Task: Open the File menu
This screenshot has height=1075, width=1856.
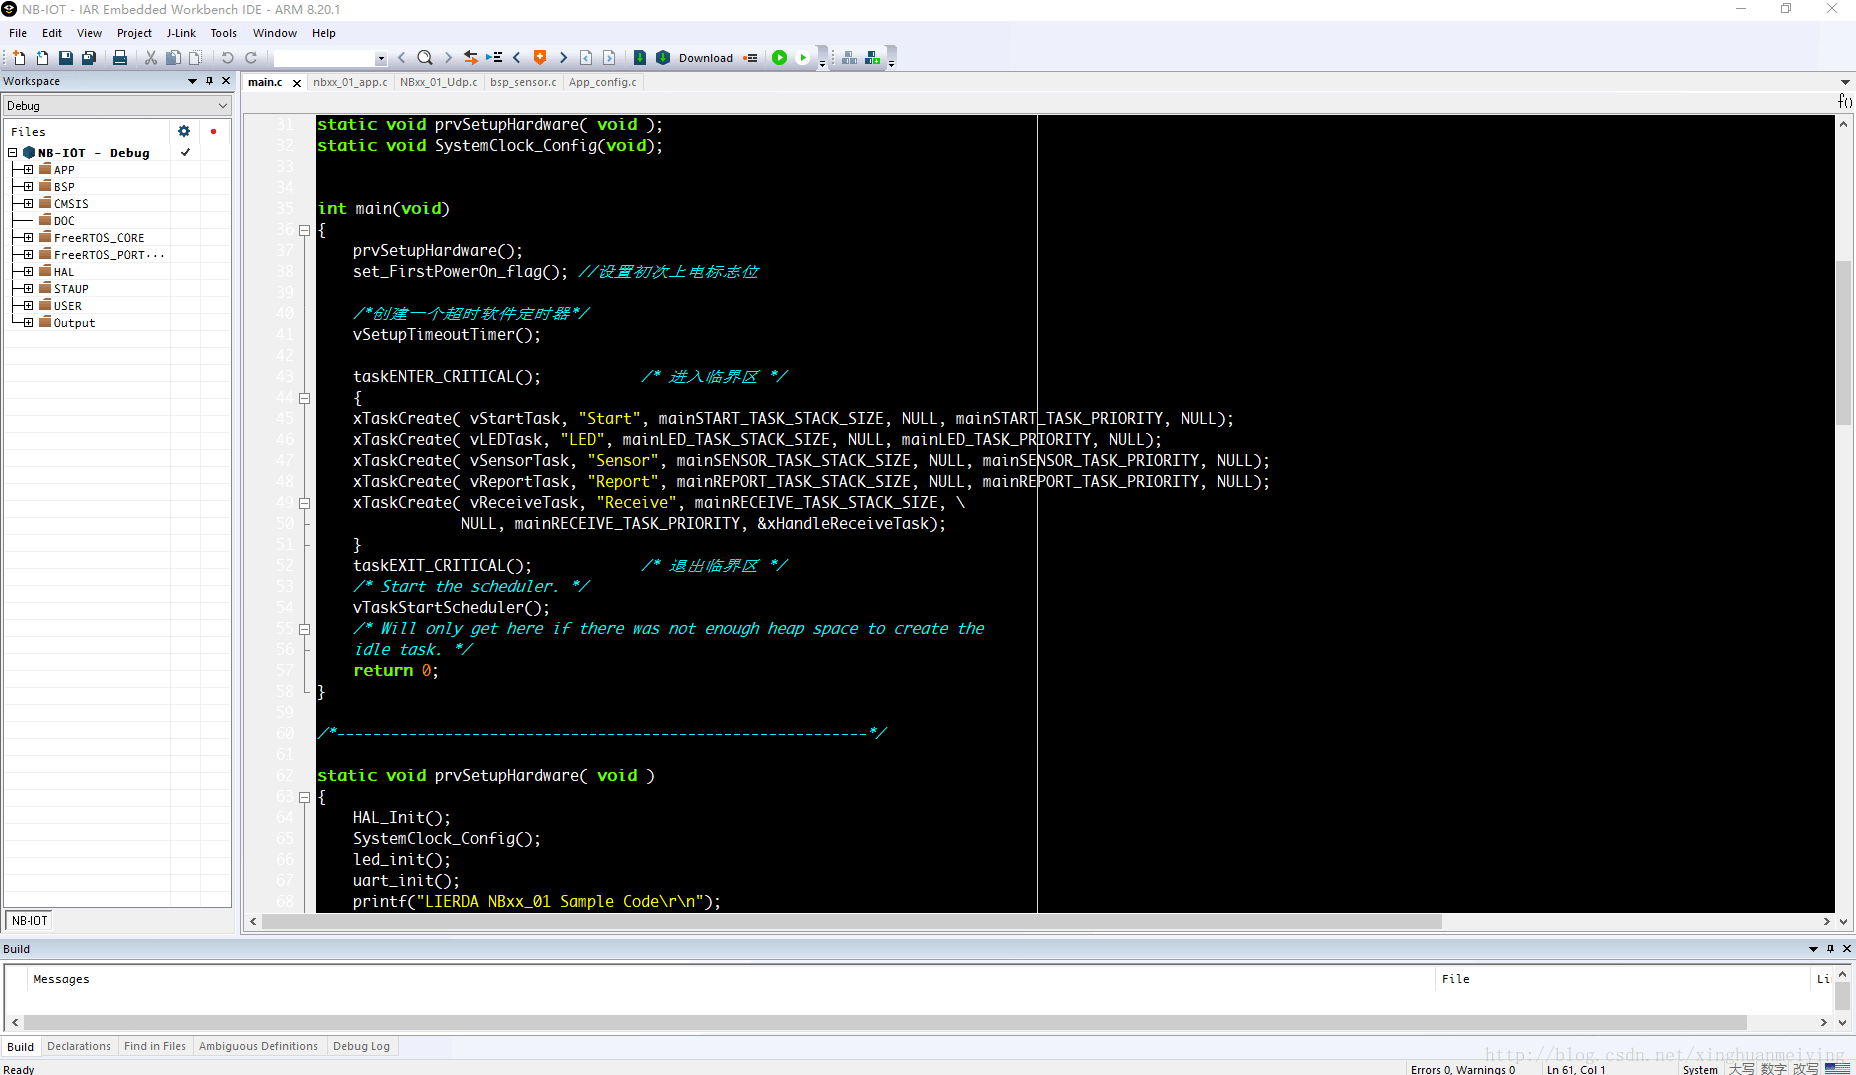Action: [18, 33]
